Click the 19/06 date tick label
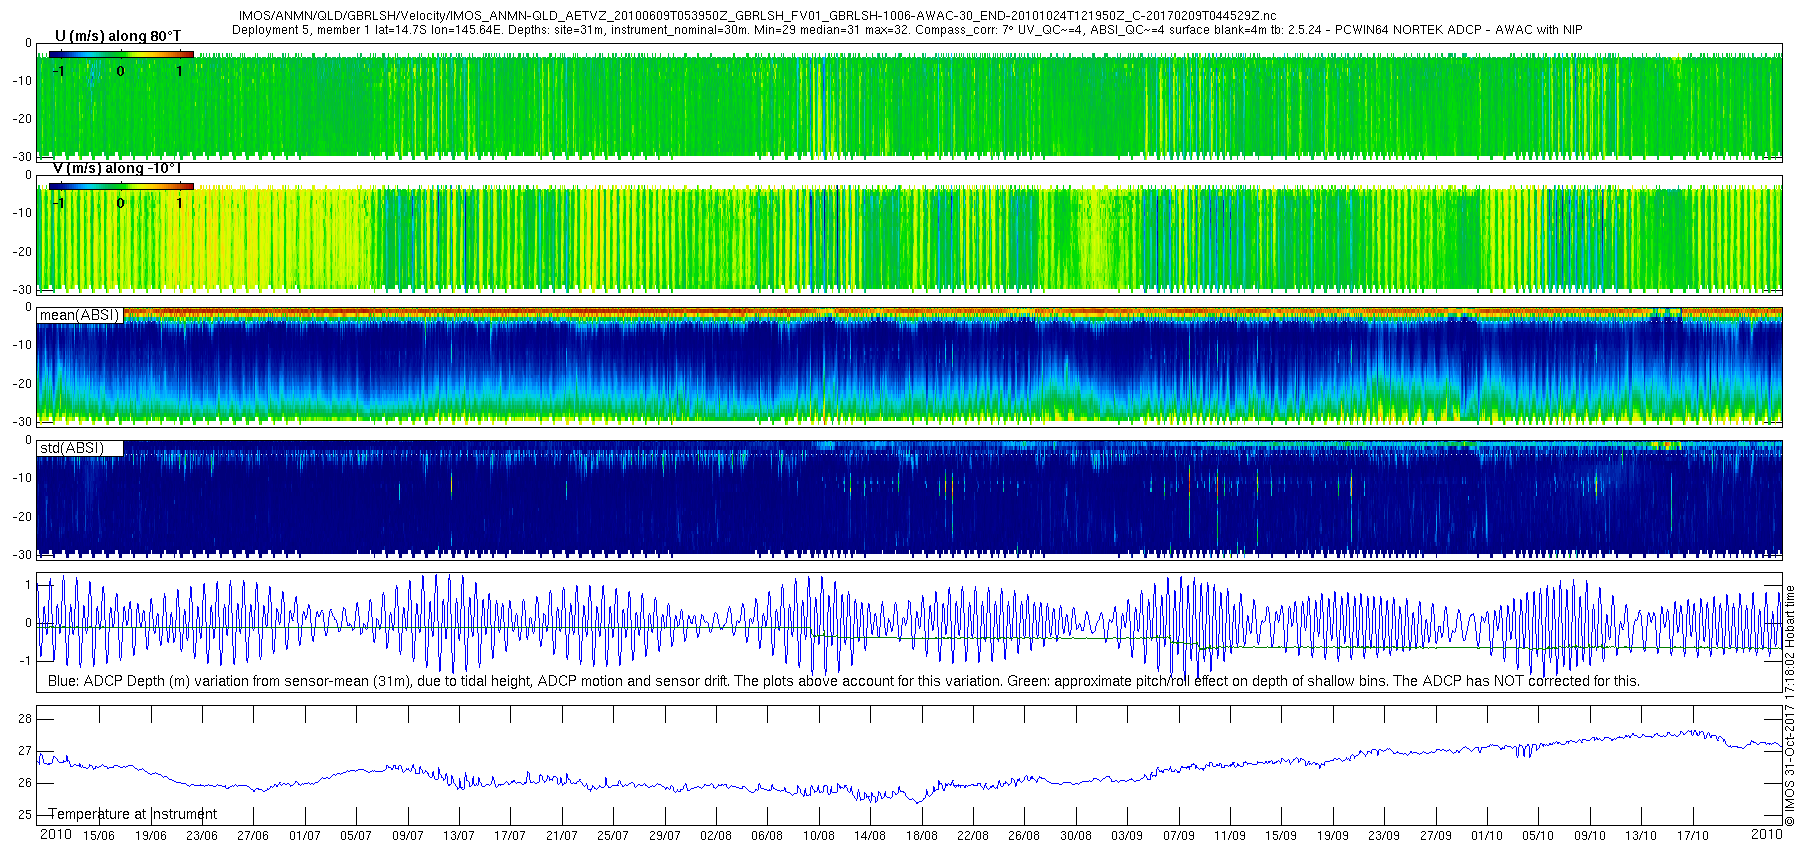Viewport: 1800px width, 850px height. 150,836
